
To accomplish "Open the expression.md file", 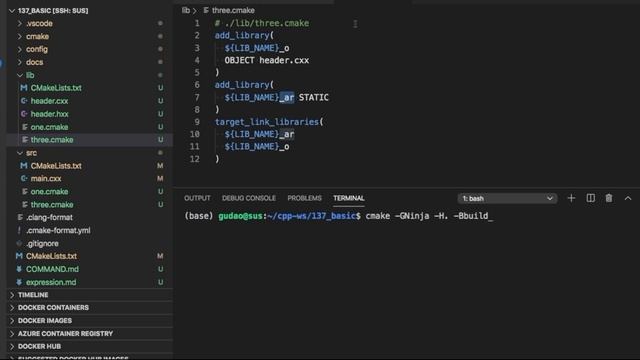I will pos(51,282).
